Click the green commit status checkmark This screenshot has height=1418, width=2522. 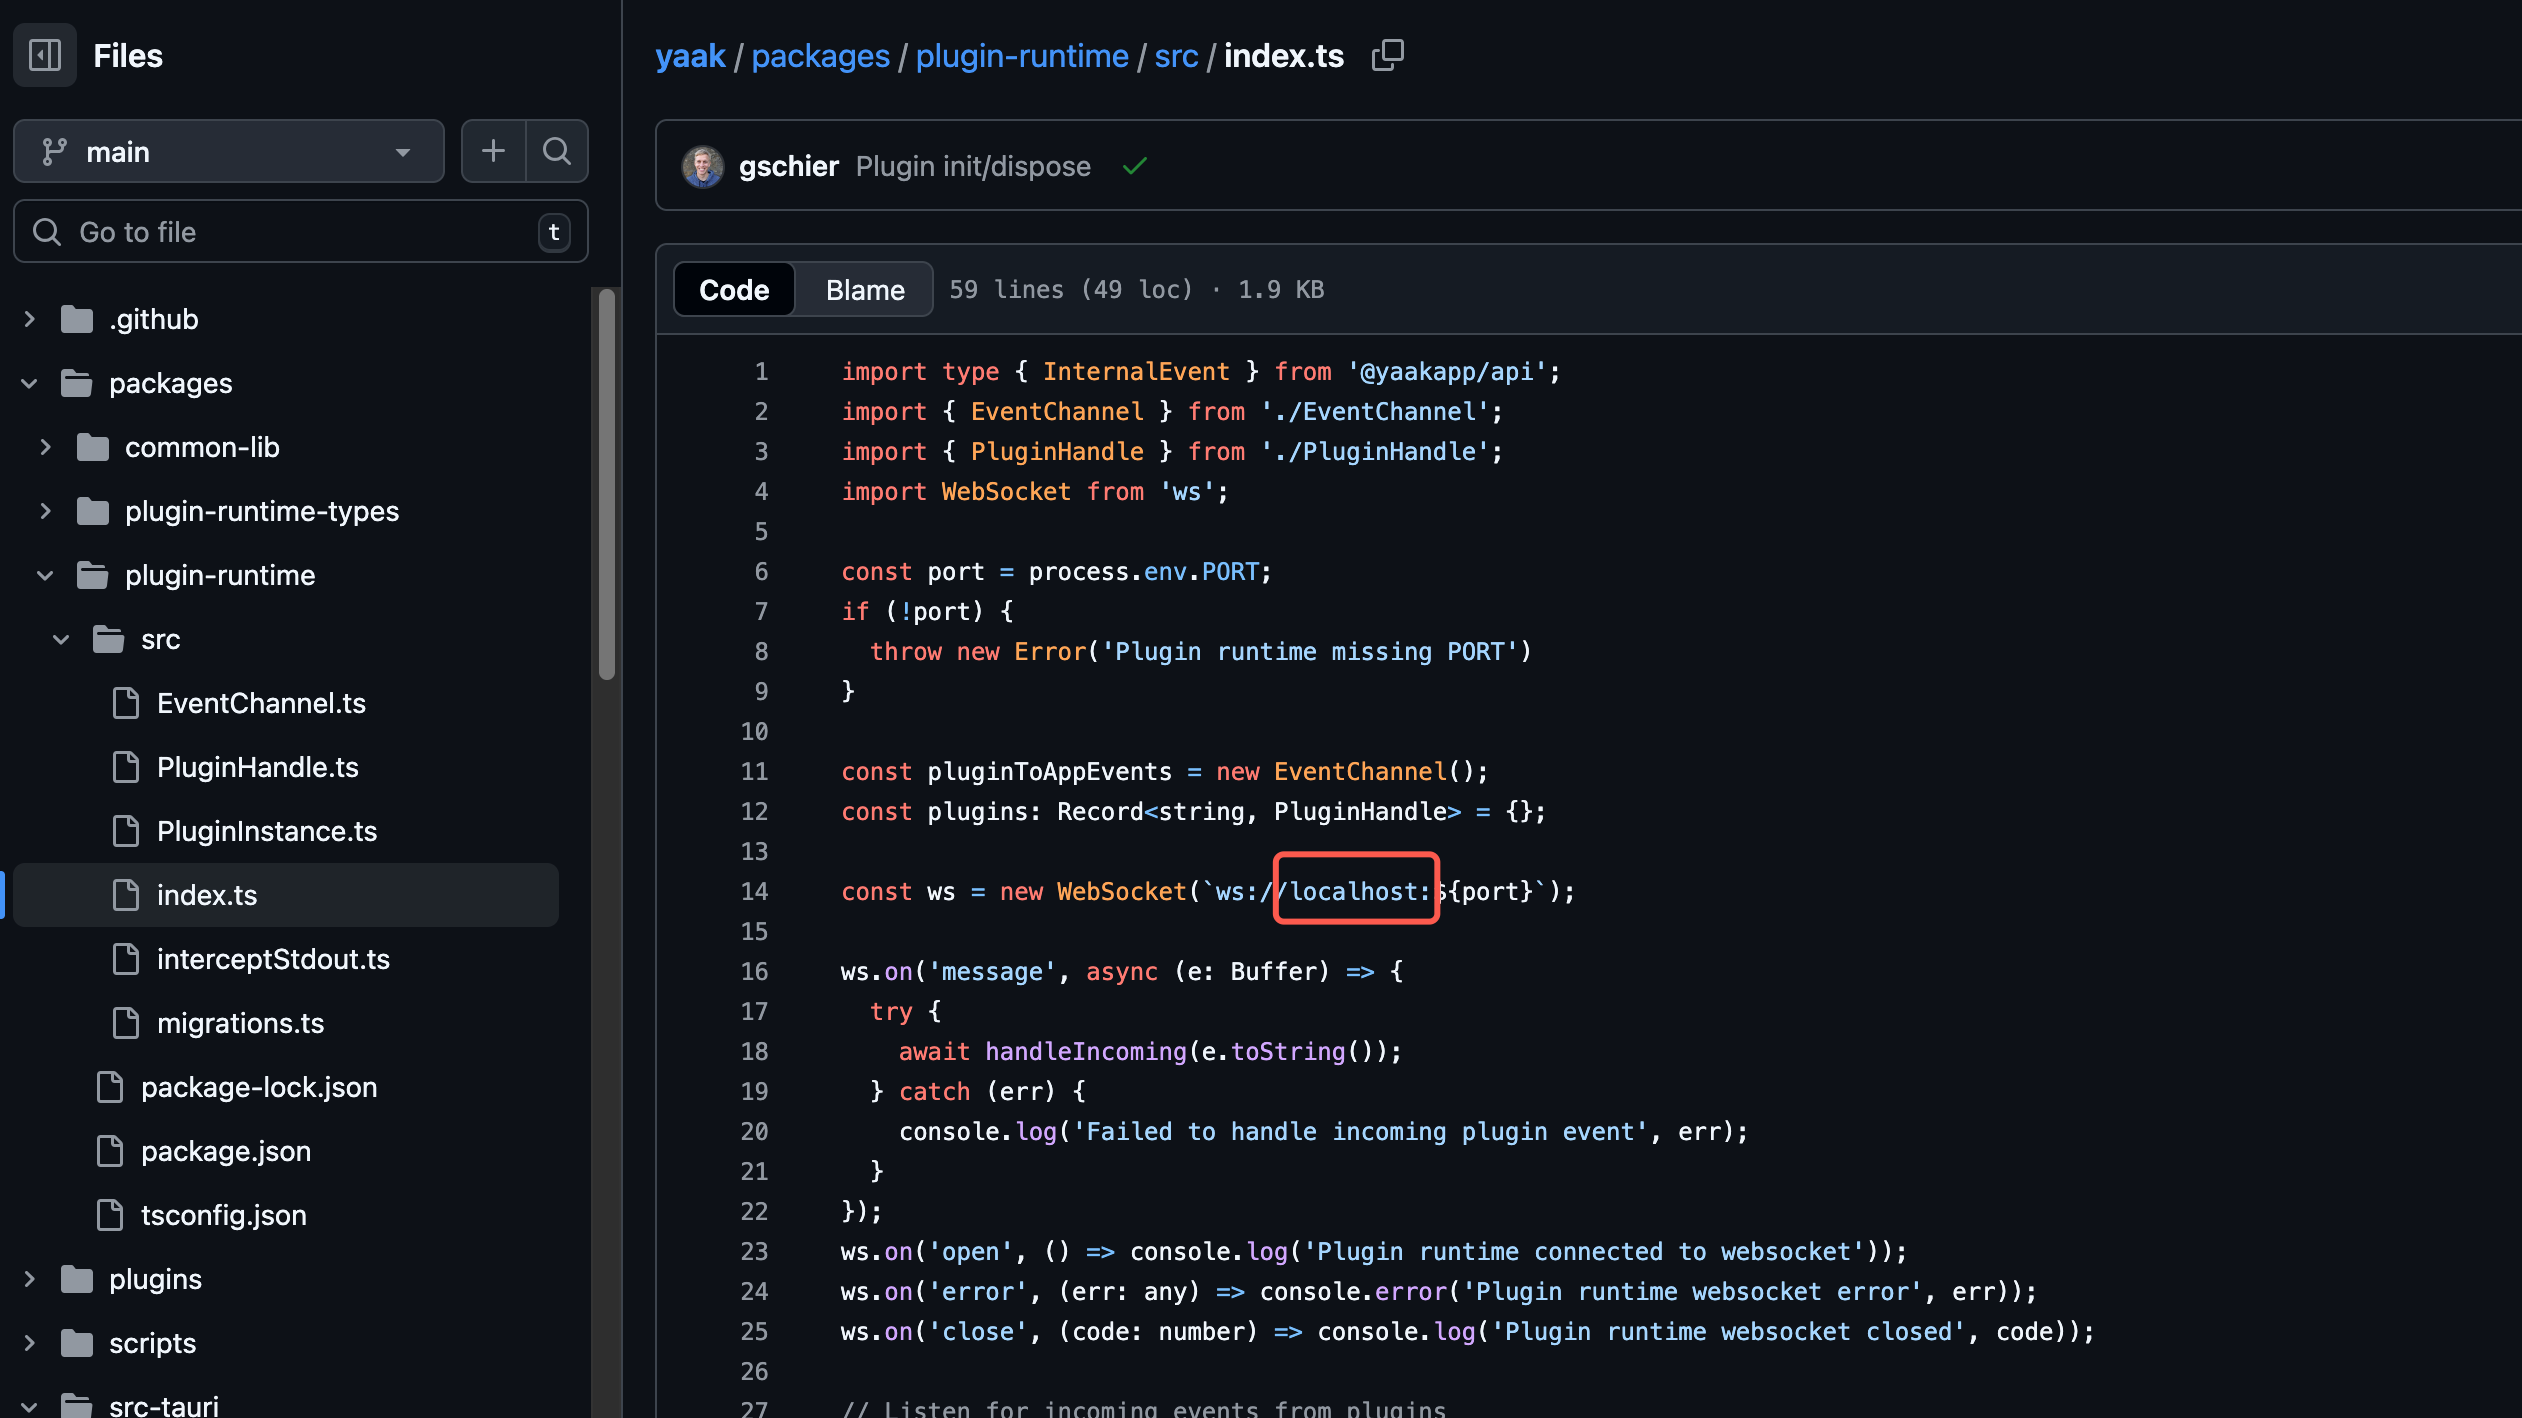coord(1134,166)
